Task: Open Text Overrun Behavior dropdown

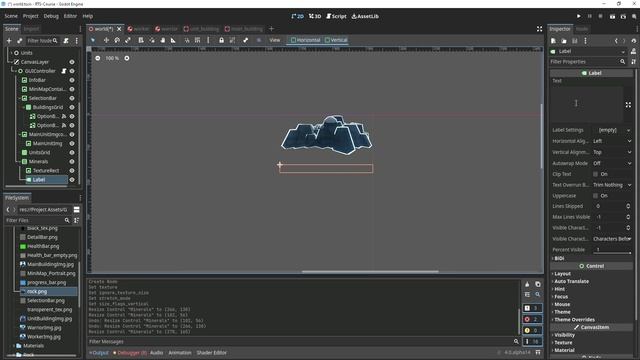Action: point(612,185)
